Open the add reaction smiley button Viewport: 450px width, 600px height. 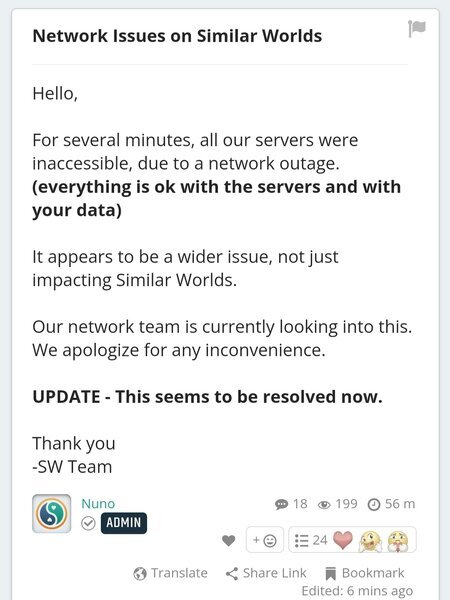(x=265, y=540)
